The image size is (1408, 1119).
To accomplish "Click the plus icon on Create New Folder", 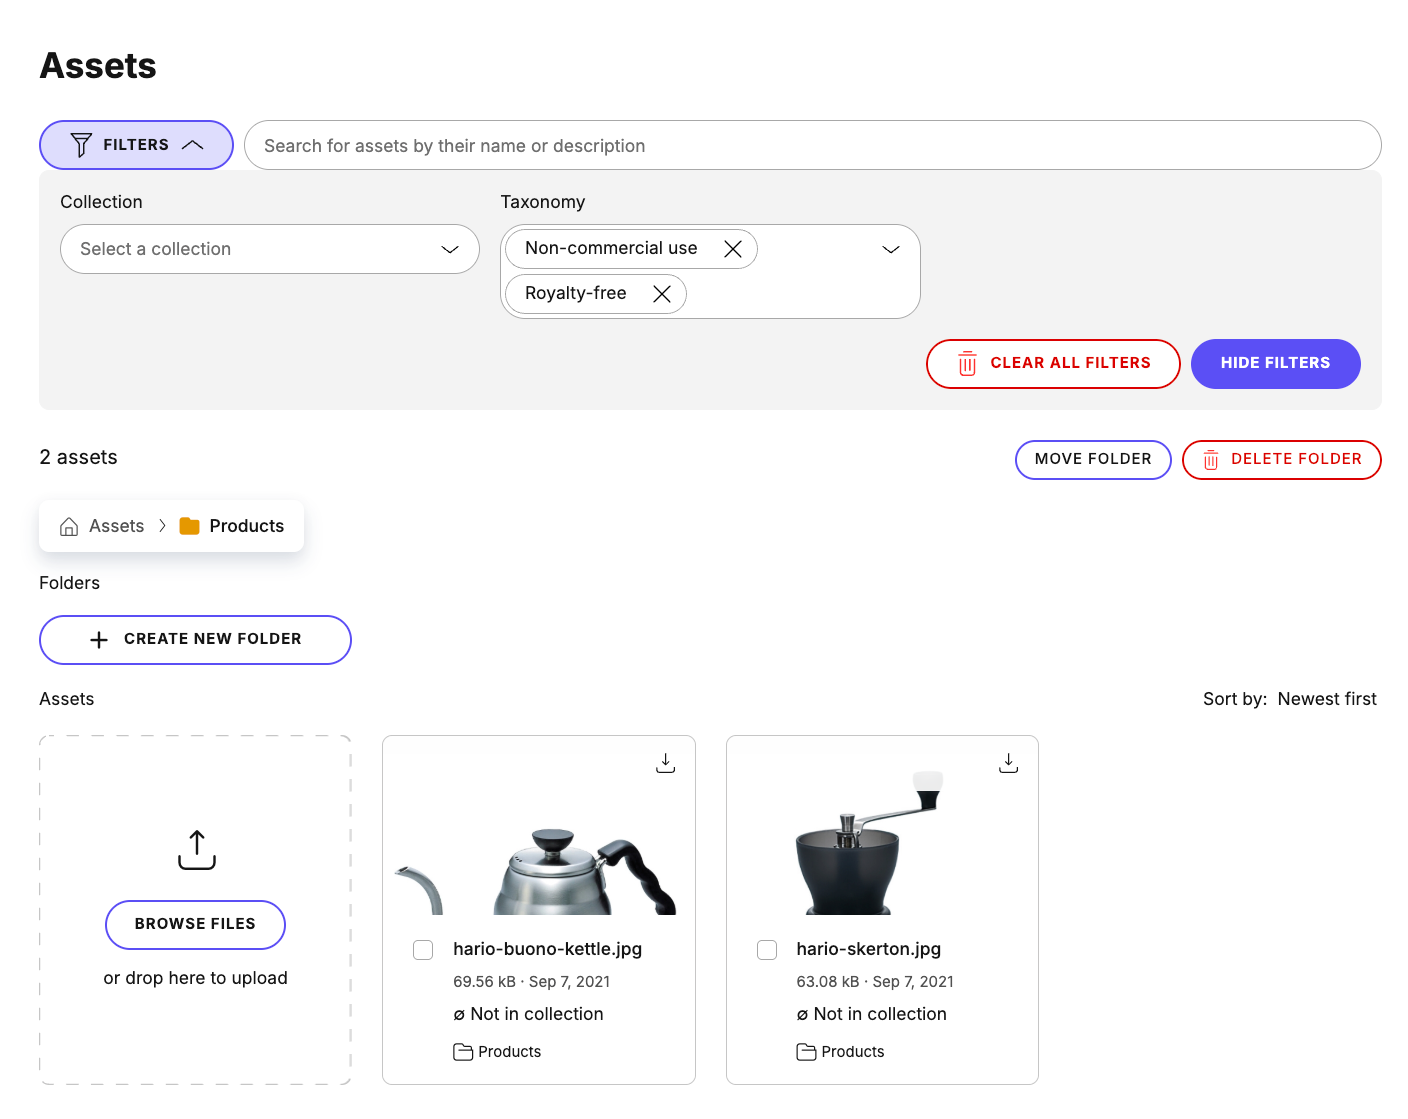I will point(98,639).
